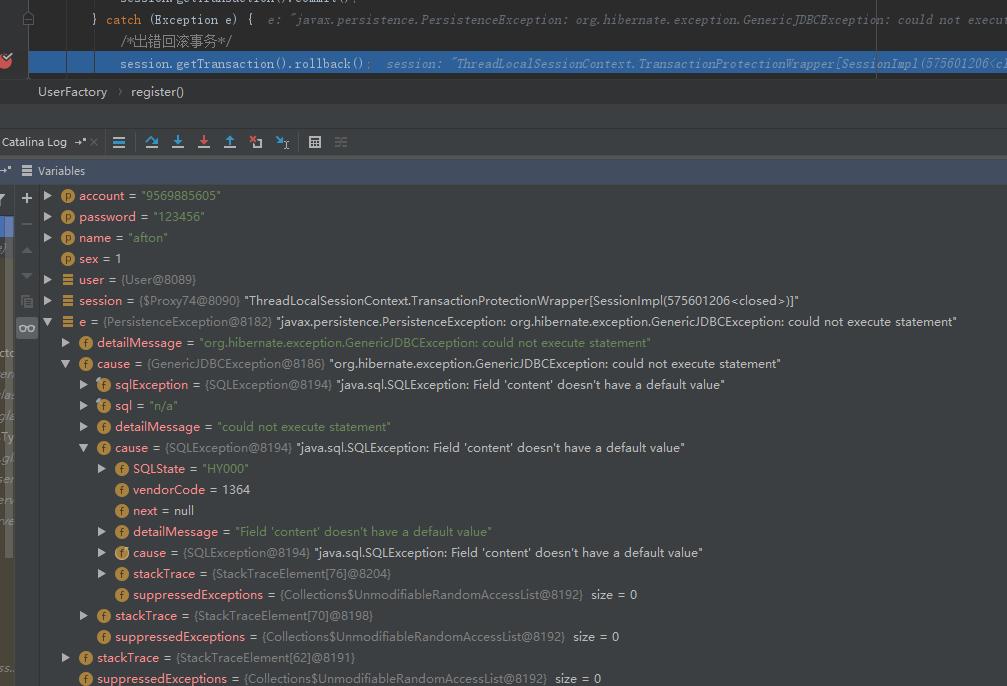Expand the sql = "n/a" node

83,406
